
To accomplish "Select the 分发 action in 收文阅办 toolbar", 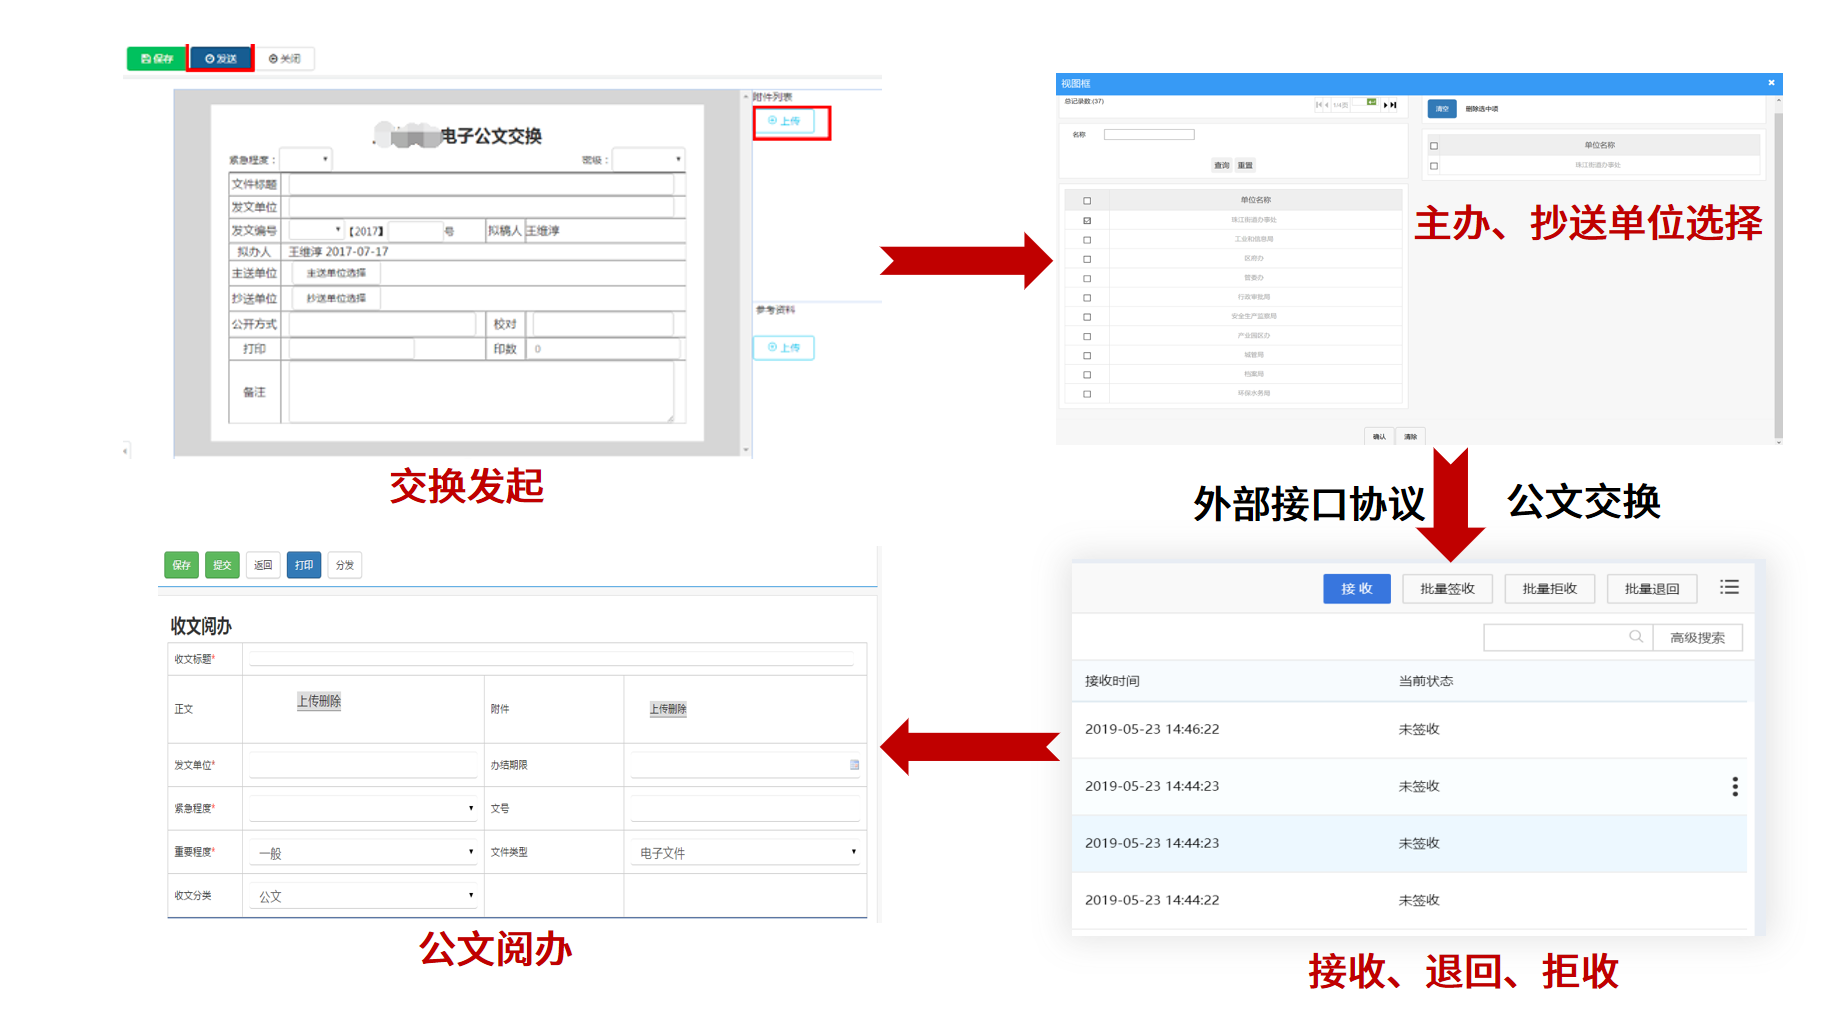I will tap(344, 565).
